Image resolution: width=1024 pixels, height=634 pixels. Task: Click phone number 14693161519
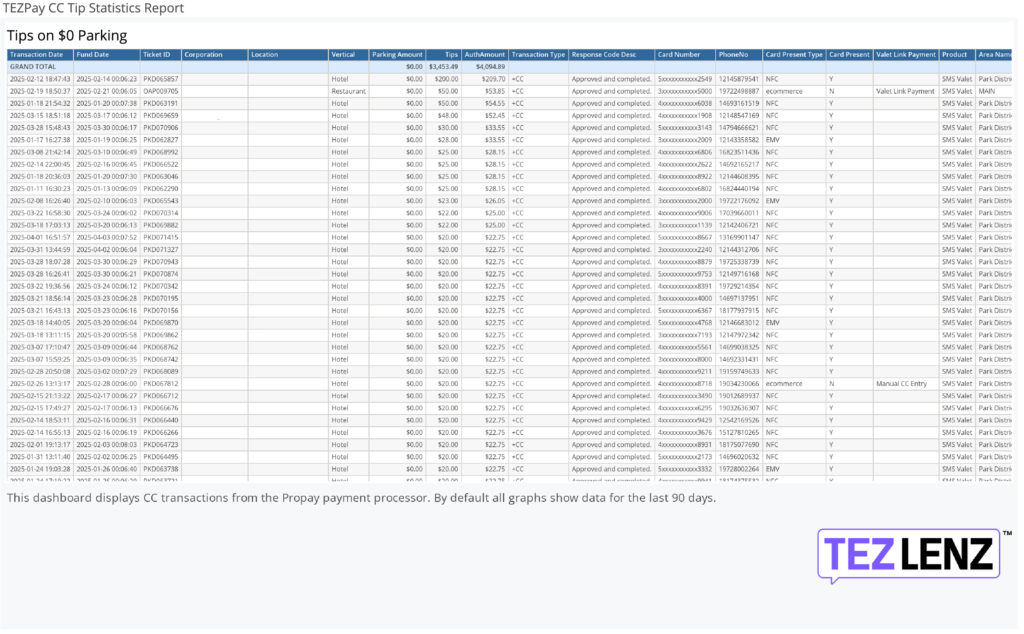point(739,103)
